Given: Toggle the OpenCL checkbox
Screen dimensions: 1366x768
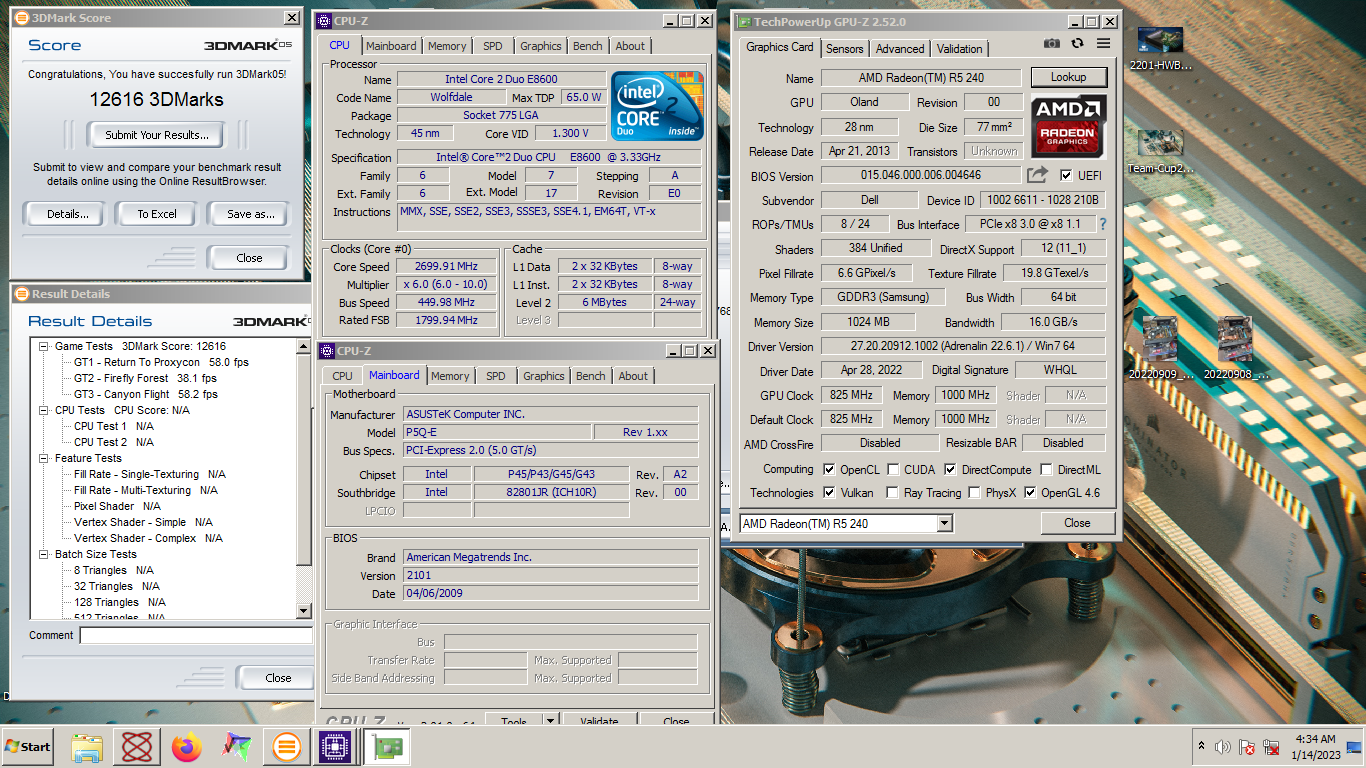Looking at the screenshot, I should 829,469.
